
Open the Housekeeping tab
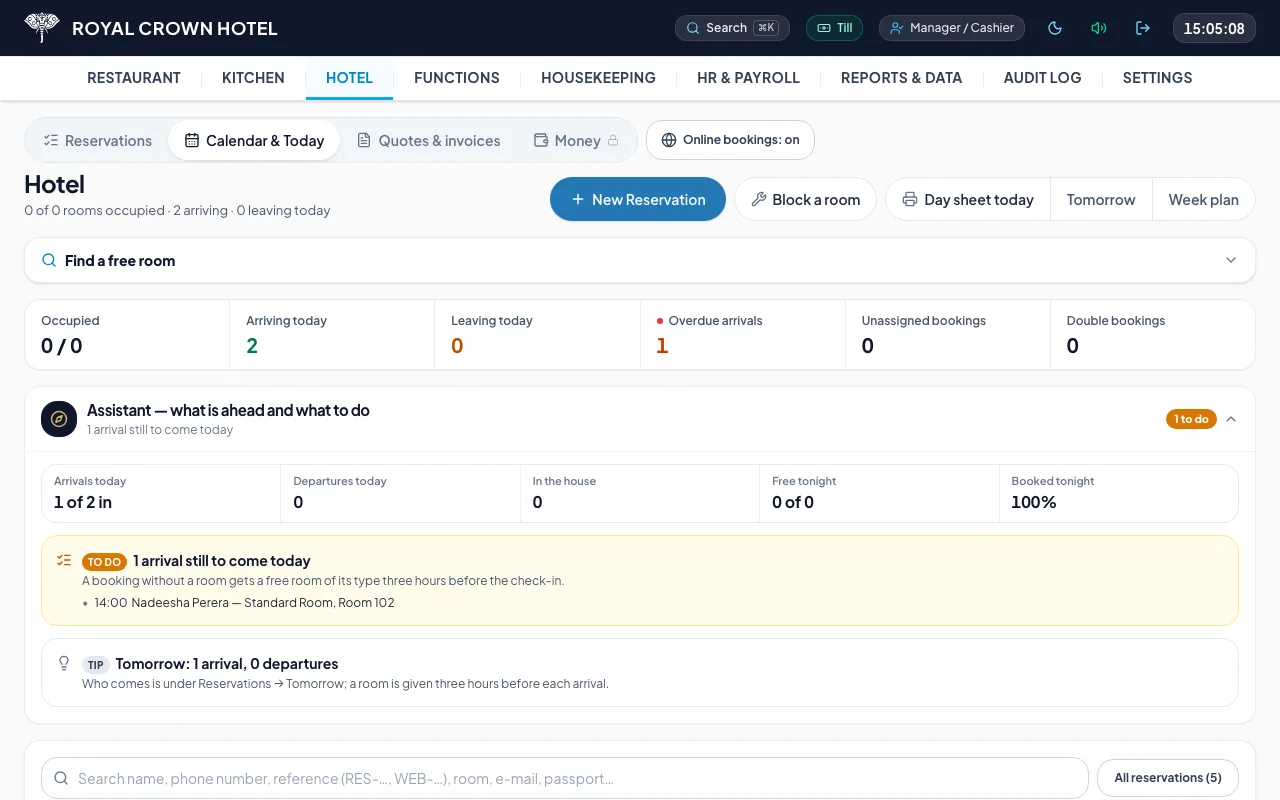tap(598, 78)
